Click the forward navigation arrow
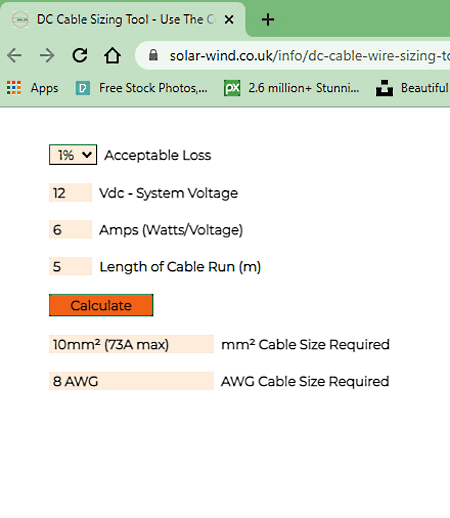This screenshot has height=518, width=450. [x=47, y=55]
